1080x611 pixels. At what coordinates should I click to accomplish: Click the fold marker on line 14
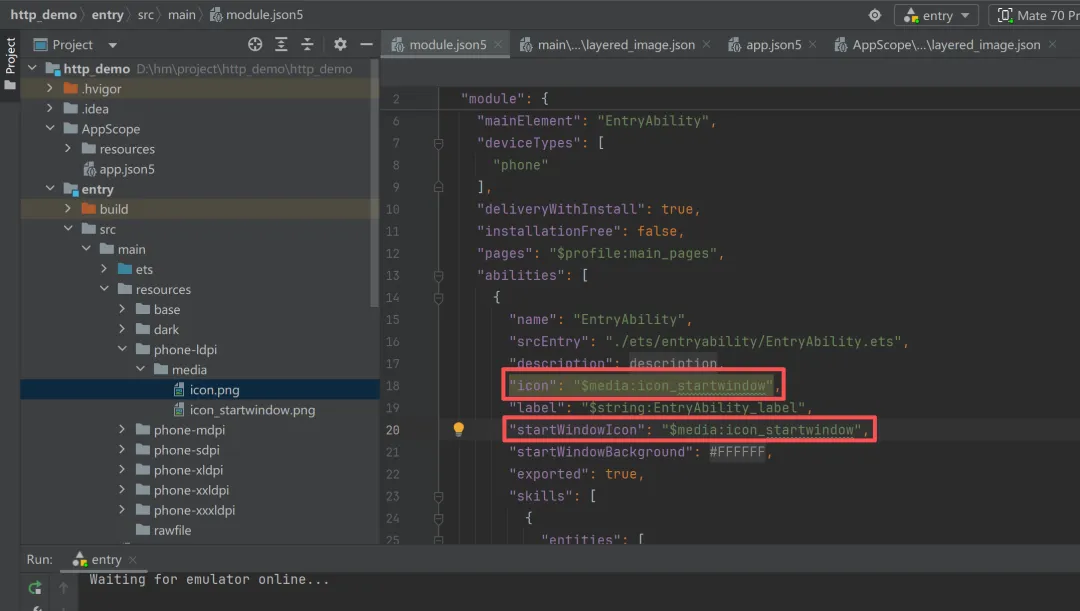(x=439, y=298)
